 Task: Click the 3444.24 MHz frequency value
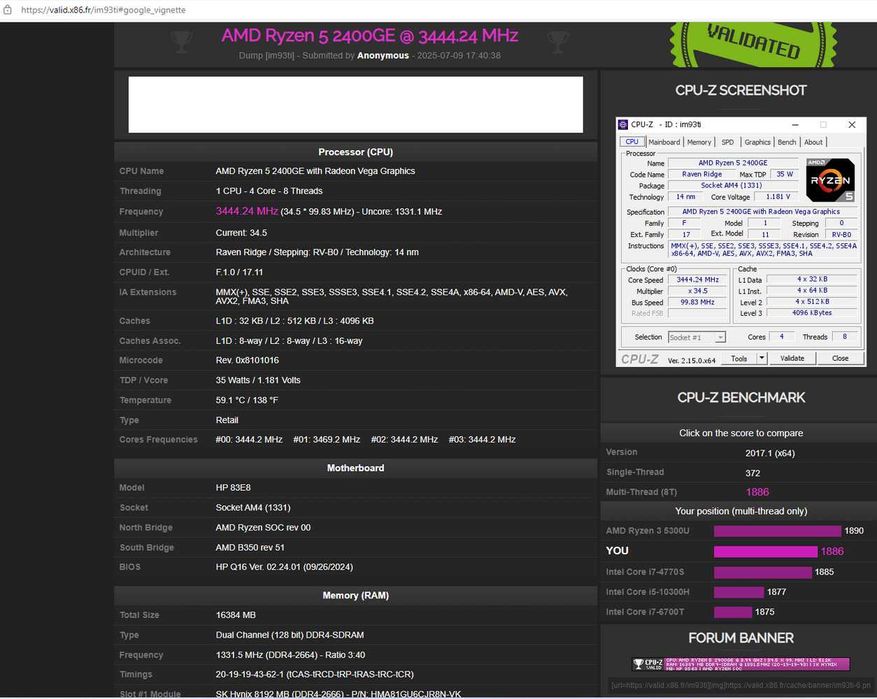[247, 211]
